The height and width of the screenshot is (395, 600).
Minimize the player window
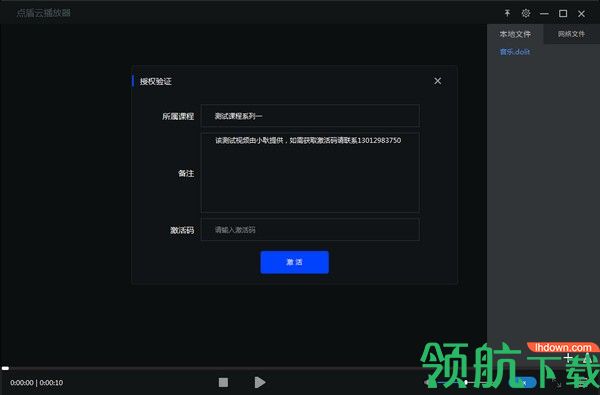click(544, 14)
